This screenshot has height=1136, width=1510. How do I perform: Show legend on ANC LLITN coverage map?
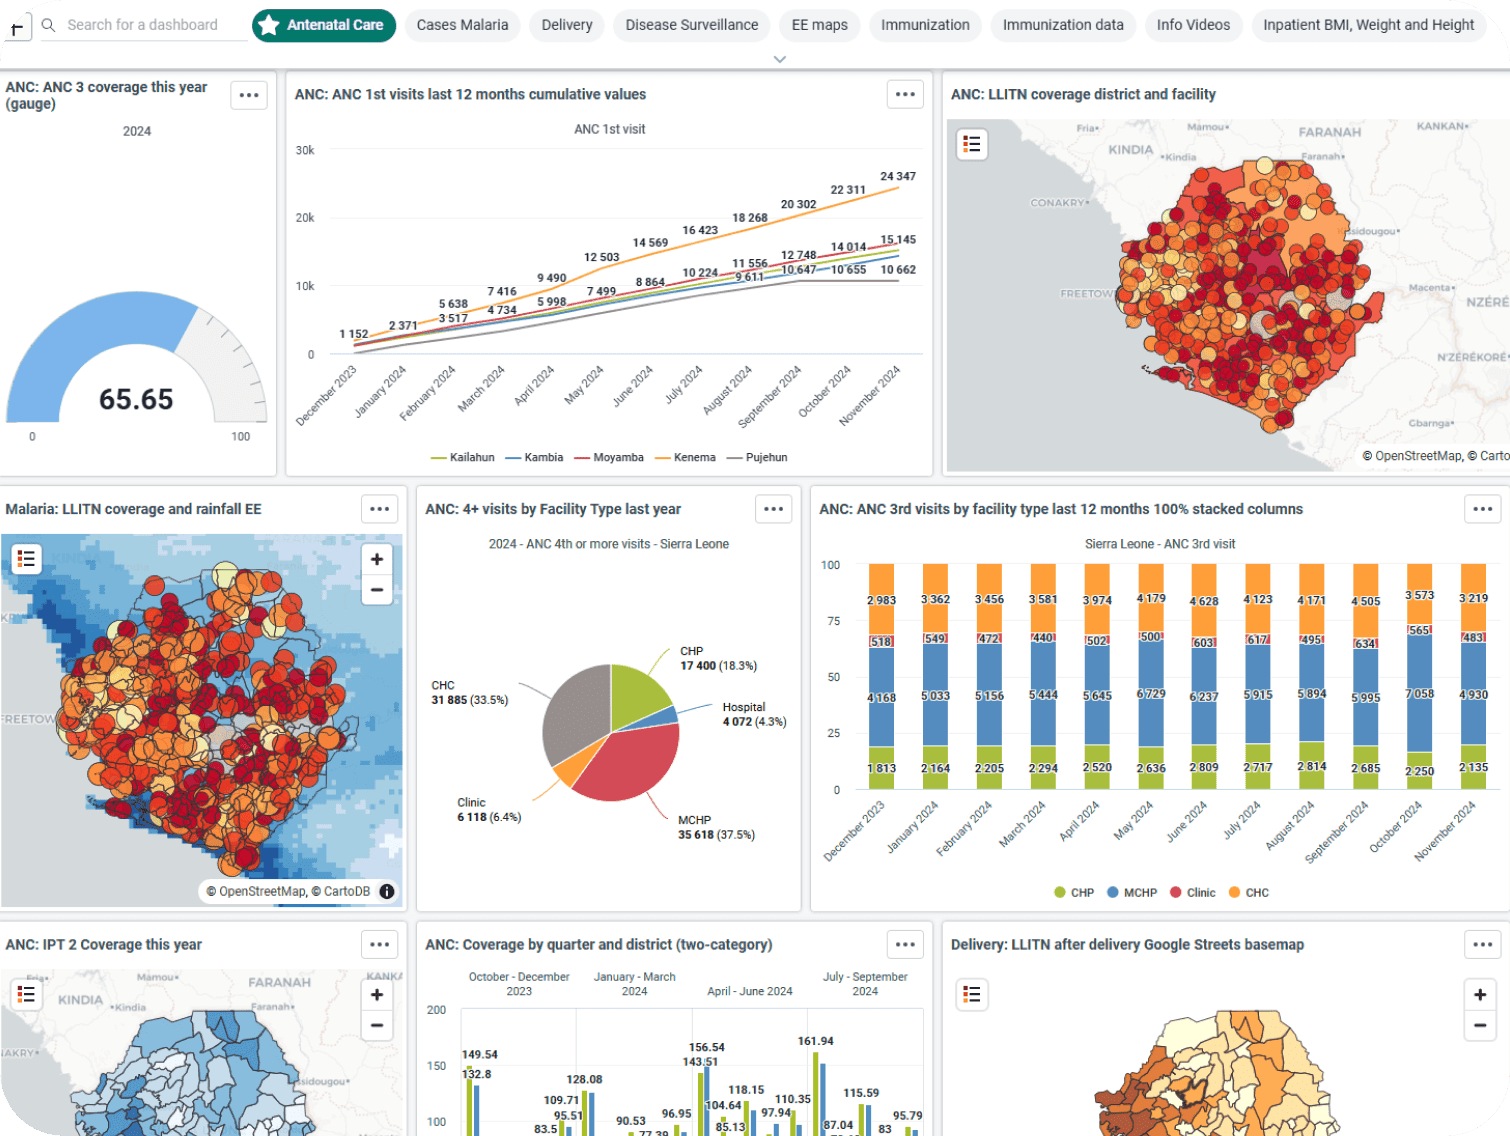coord(971,144)
